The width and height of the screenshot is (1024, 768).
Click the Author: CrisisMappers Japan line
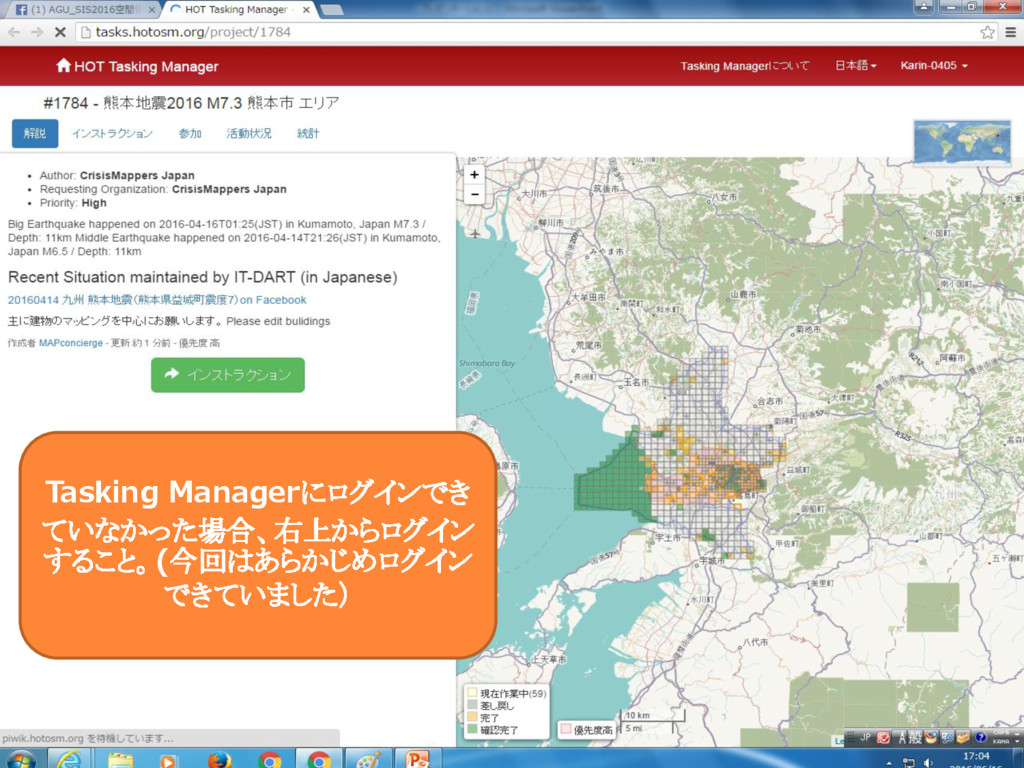pos(117,175)
